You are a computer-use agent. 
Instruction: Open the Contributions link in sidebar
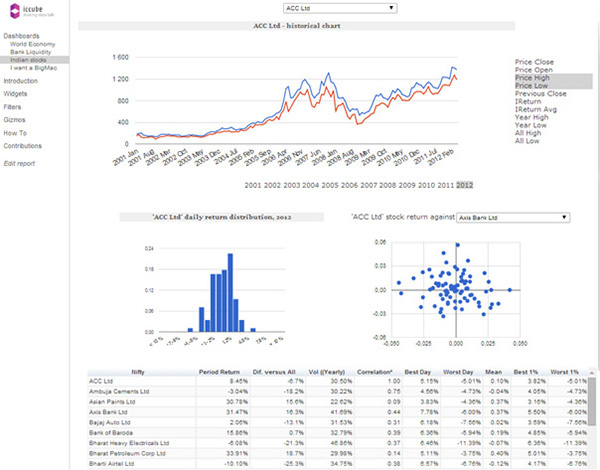pyautogui.click(x=24, y=145)
